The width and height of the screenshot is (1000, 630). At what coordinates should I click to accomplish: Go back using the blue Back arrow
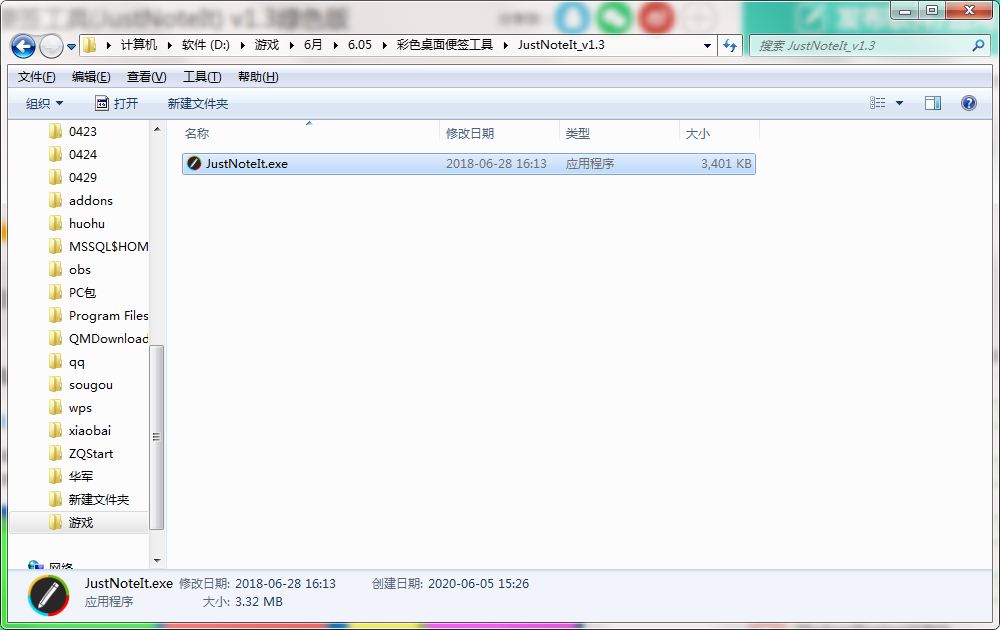(x=24, y=46)
